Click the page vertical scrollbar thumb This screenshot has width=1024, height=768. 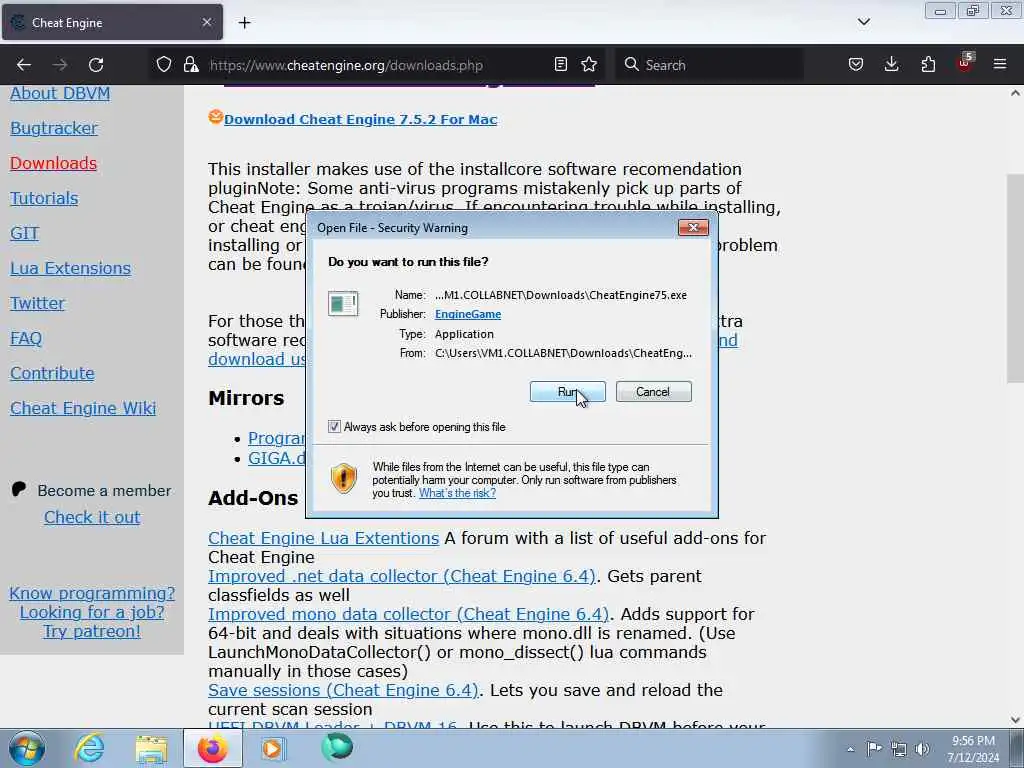(1015, 278)
